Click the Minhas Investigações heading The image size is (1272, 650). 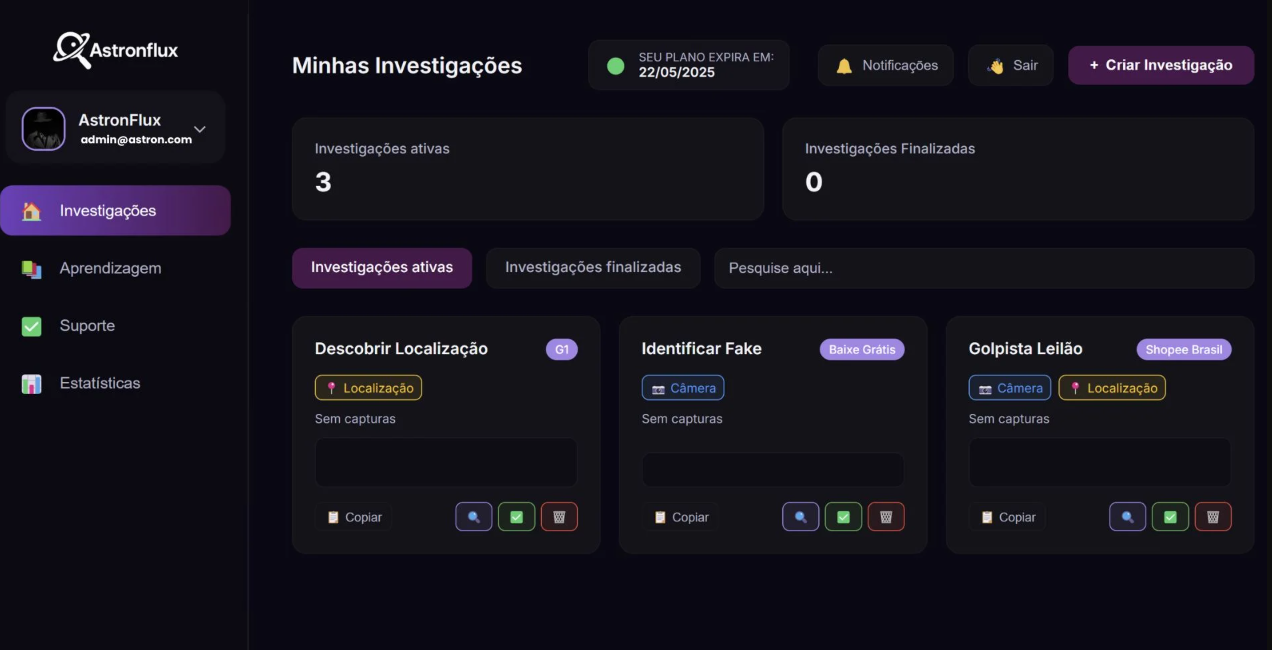click(x=407, y=66)
